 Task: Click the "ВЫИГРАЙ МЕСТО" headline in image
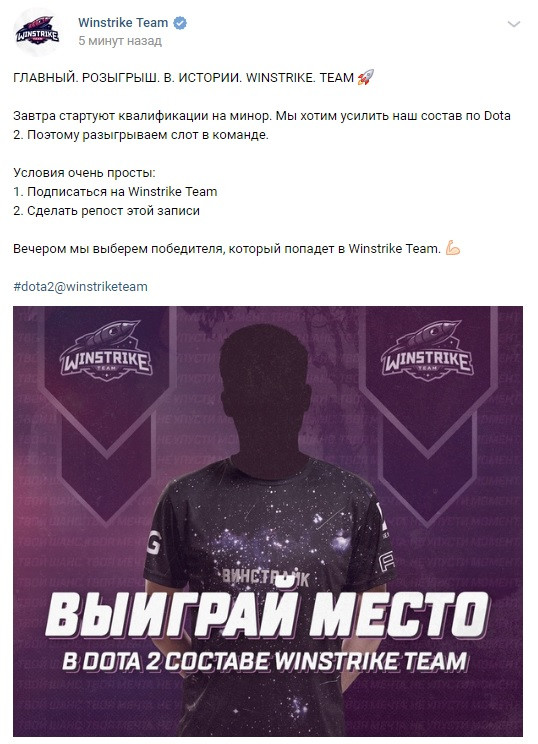[x=267, y=615]
